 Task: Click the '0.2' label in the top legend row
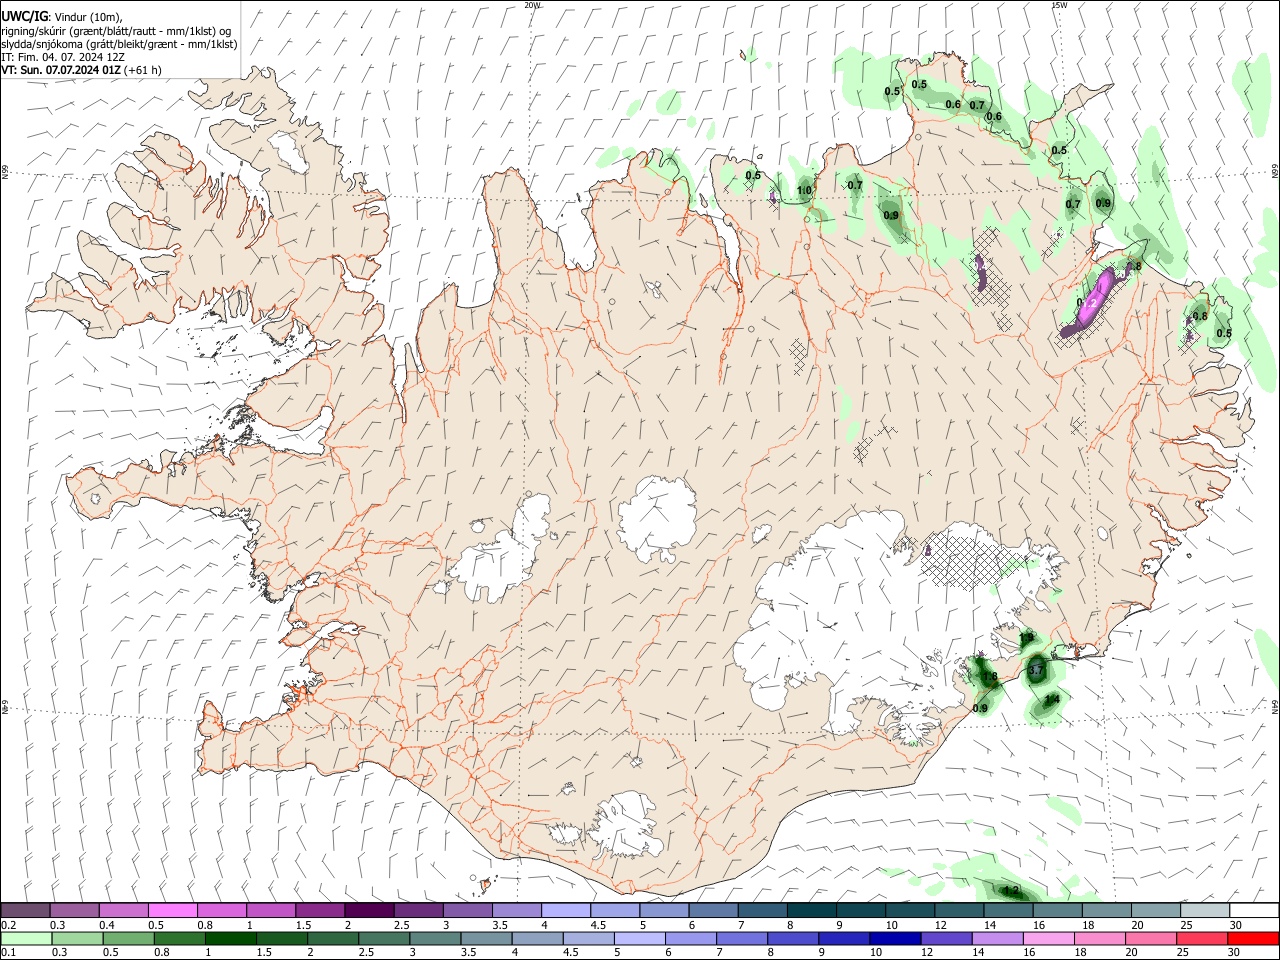pos(10,925)
